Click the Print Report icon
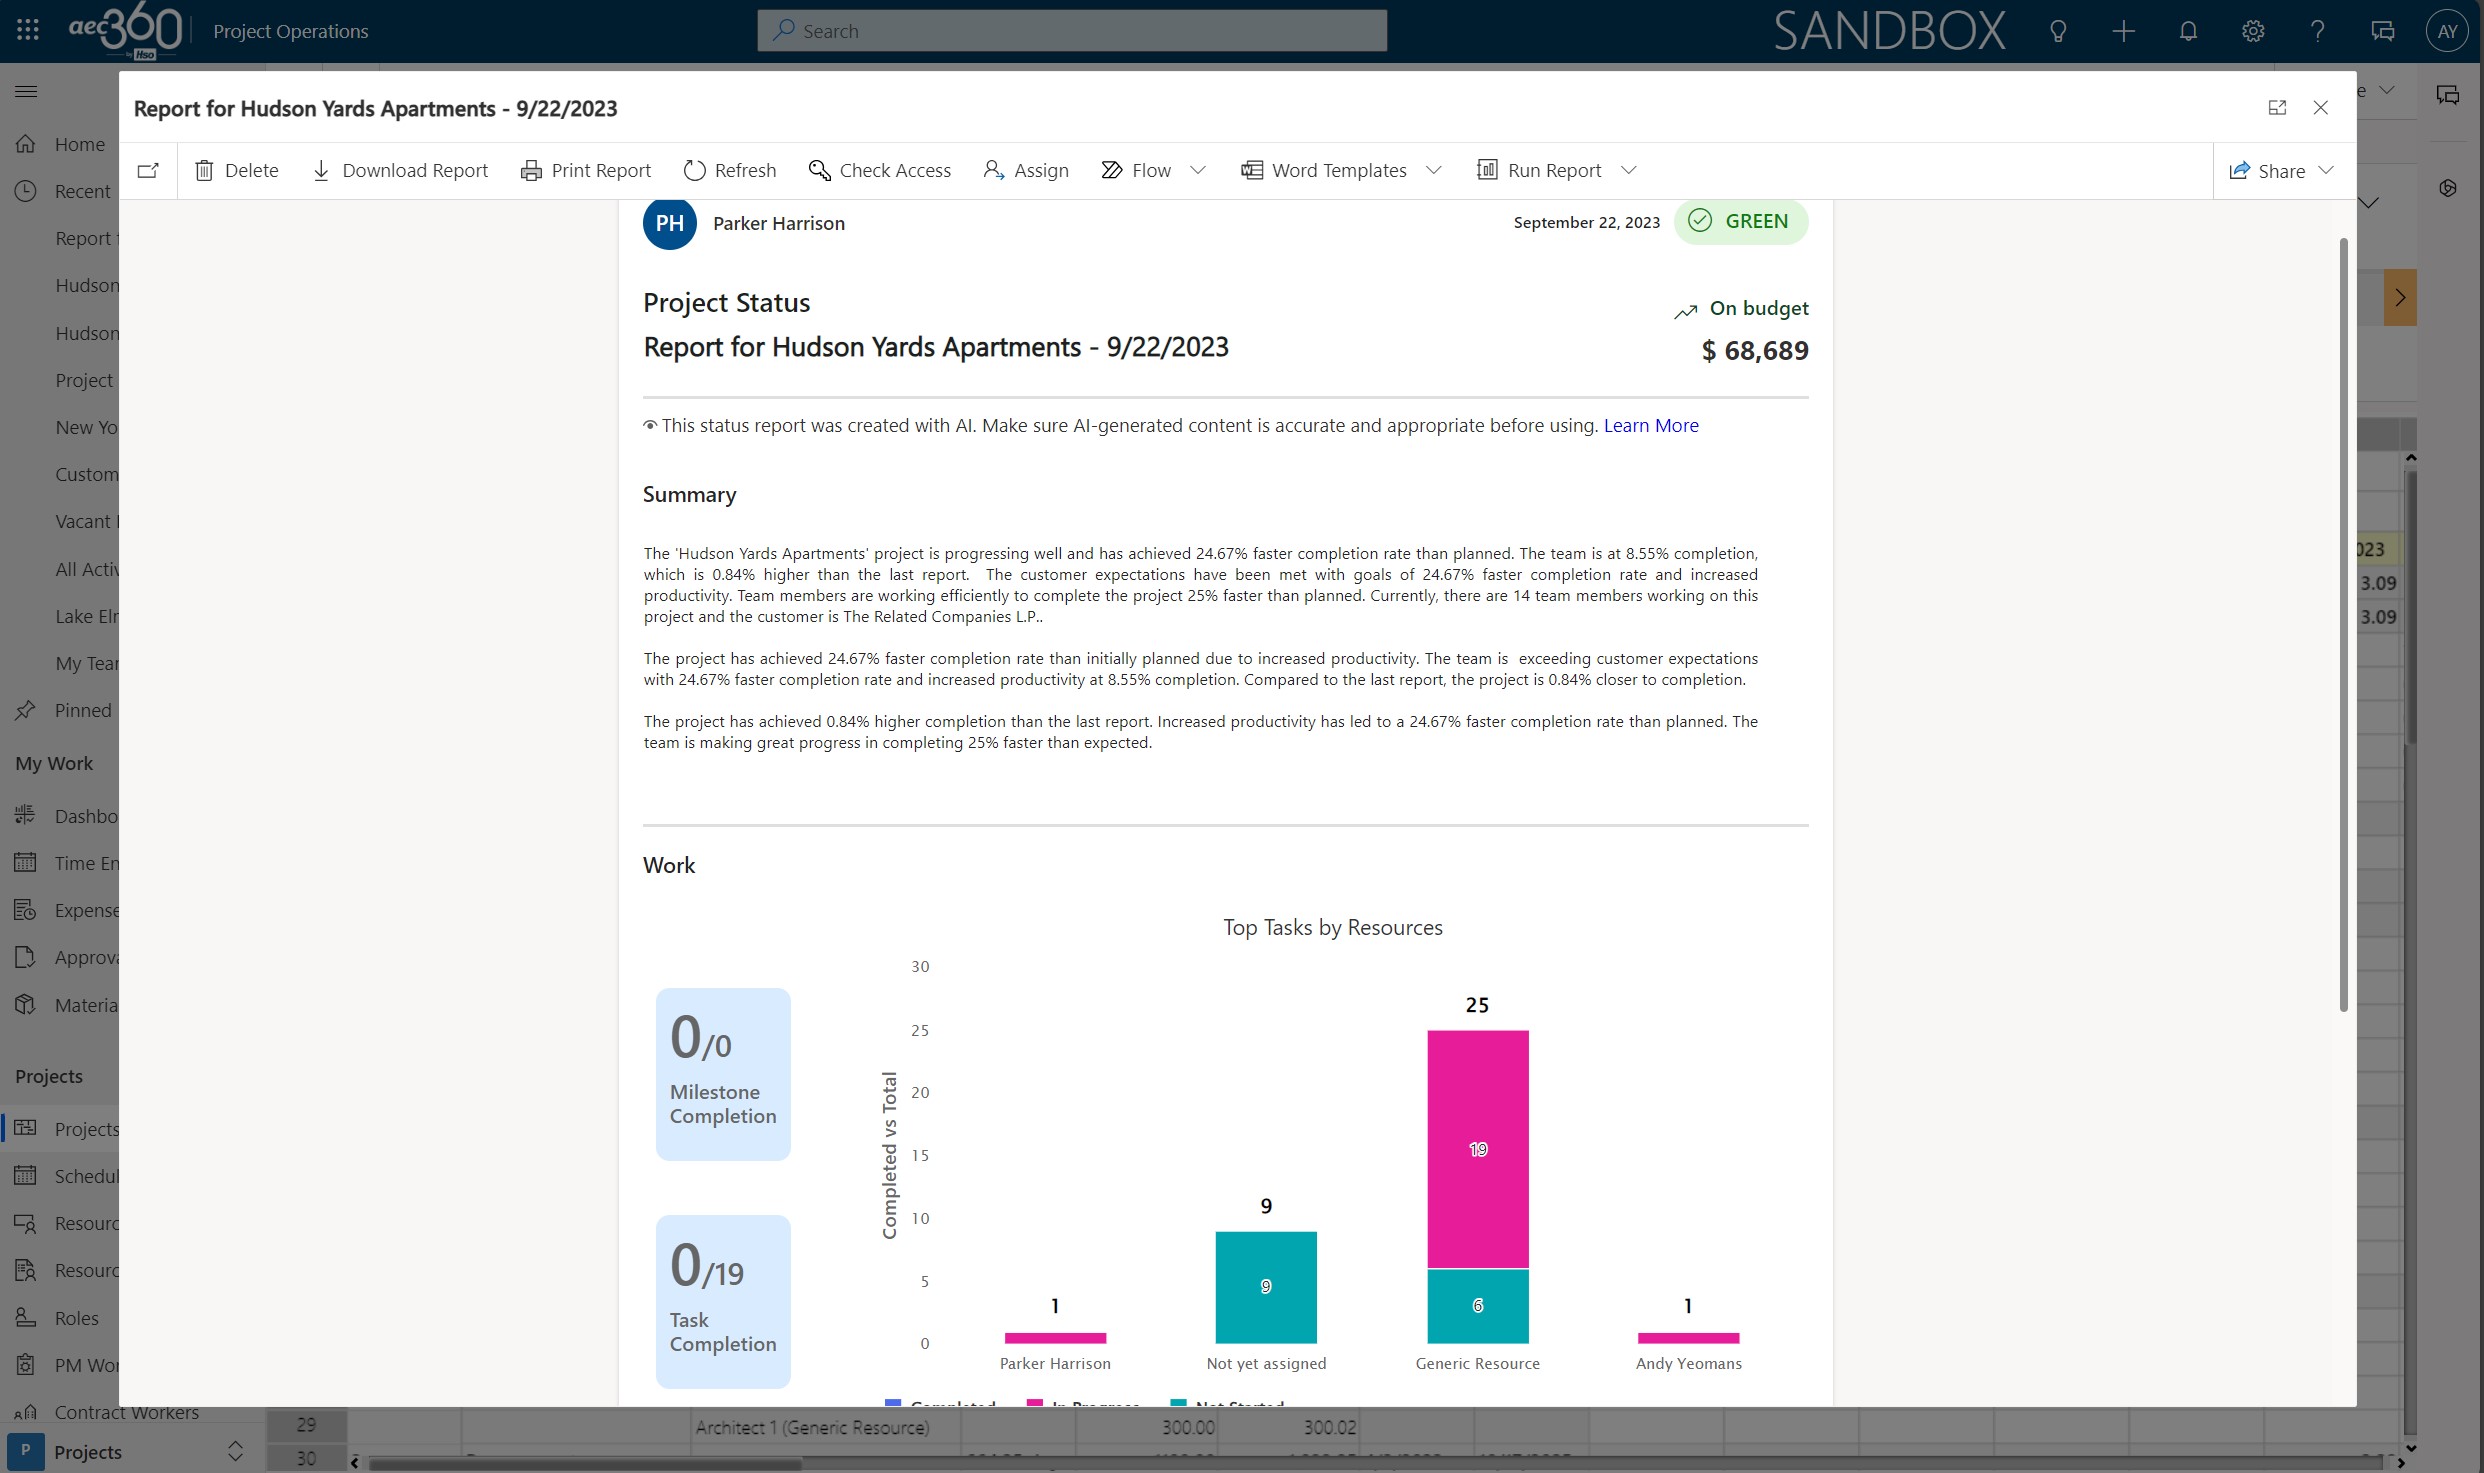 click(x=531, y=170)
